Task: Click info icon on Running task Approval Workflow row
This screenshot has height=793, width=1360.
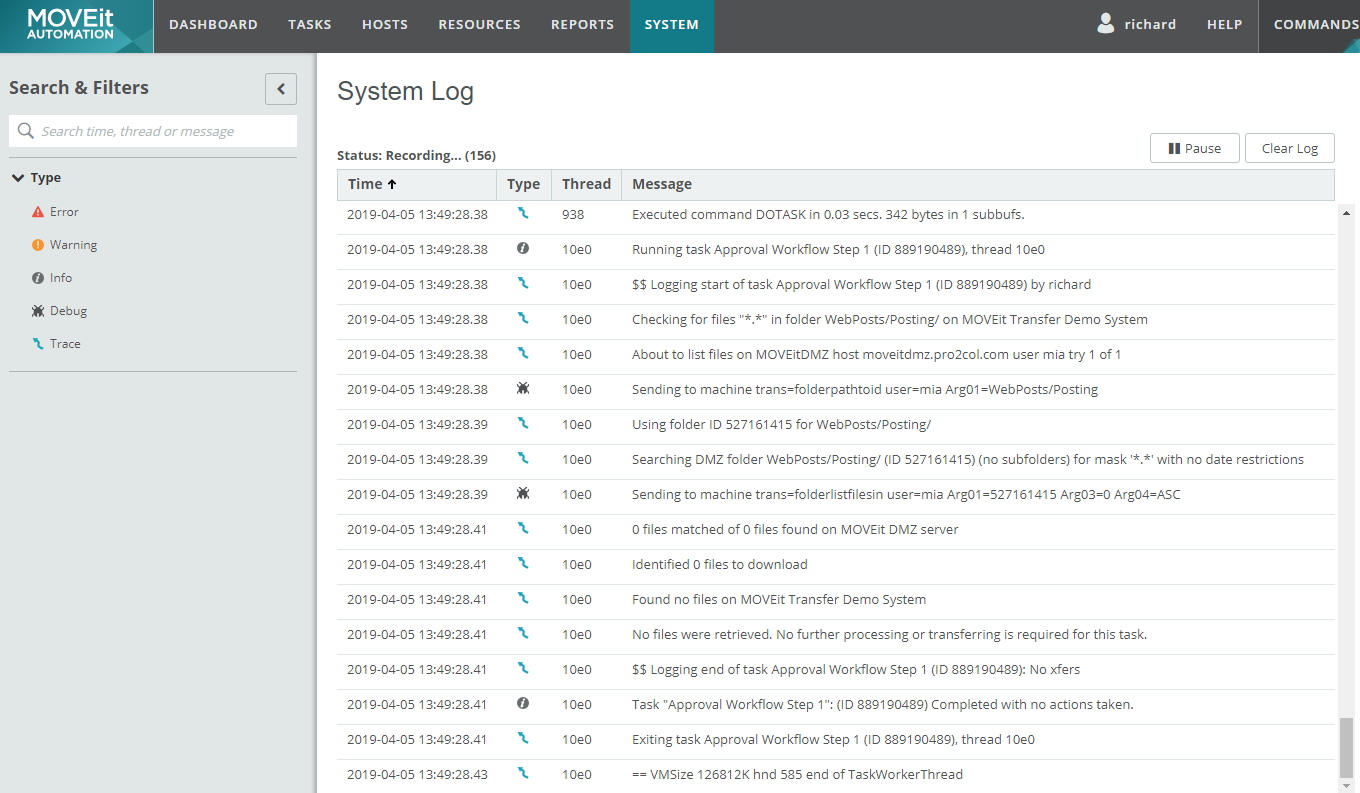Action: pos(522,248)
